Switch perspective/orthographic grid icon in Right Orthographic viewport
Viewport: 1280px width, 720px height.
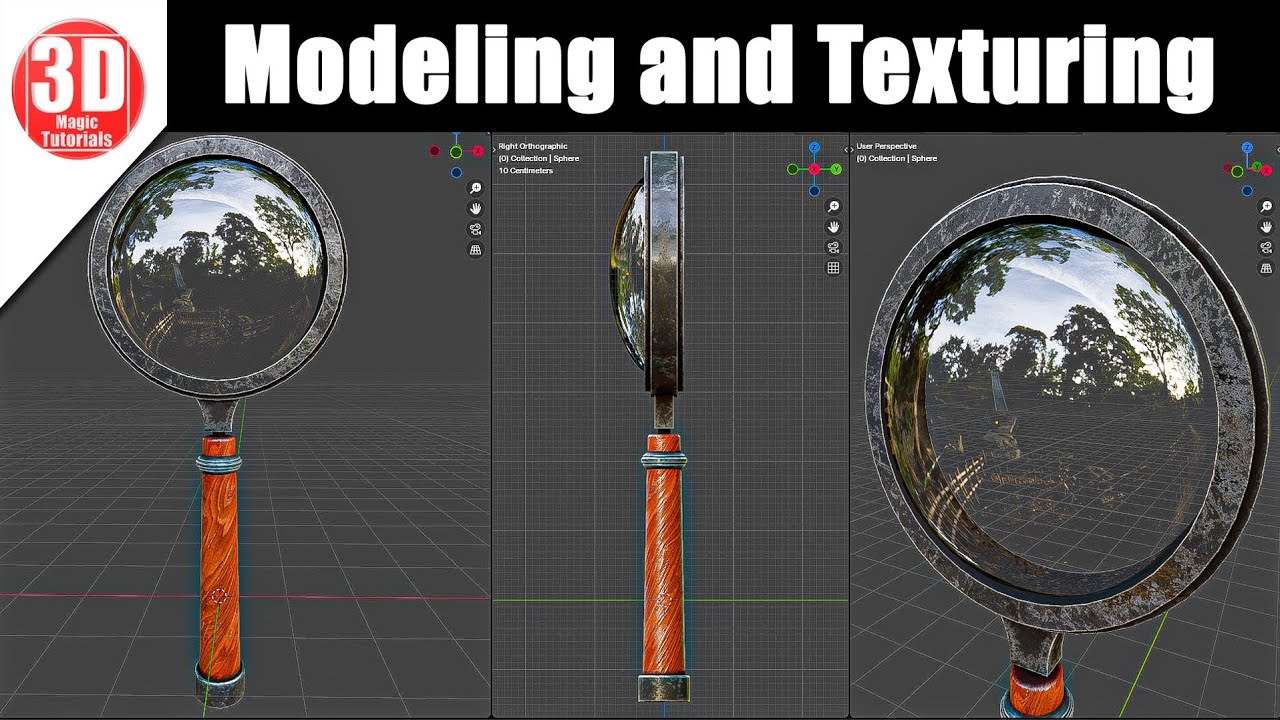833,268
